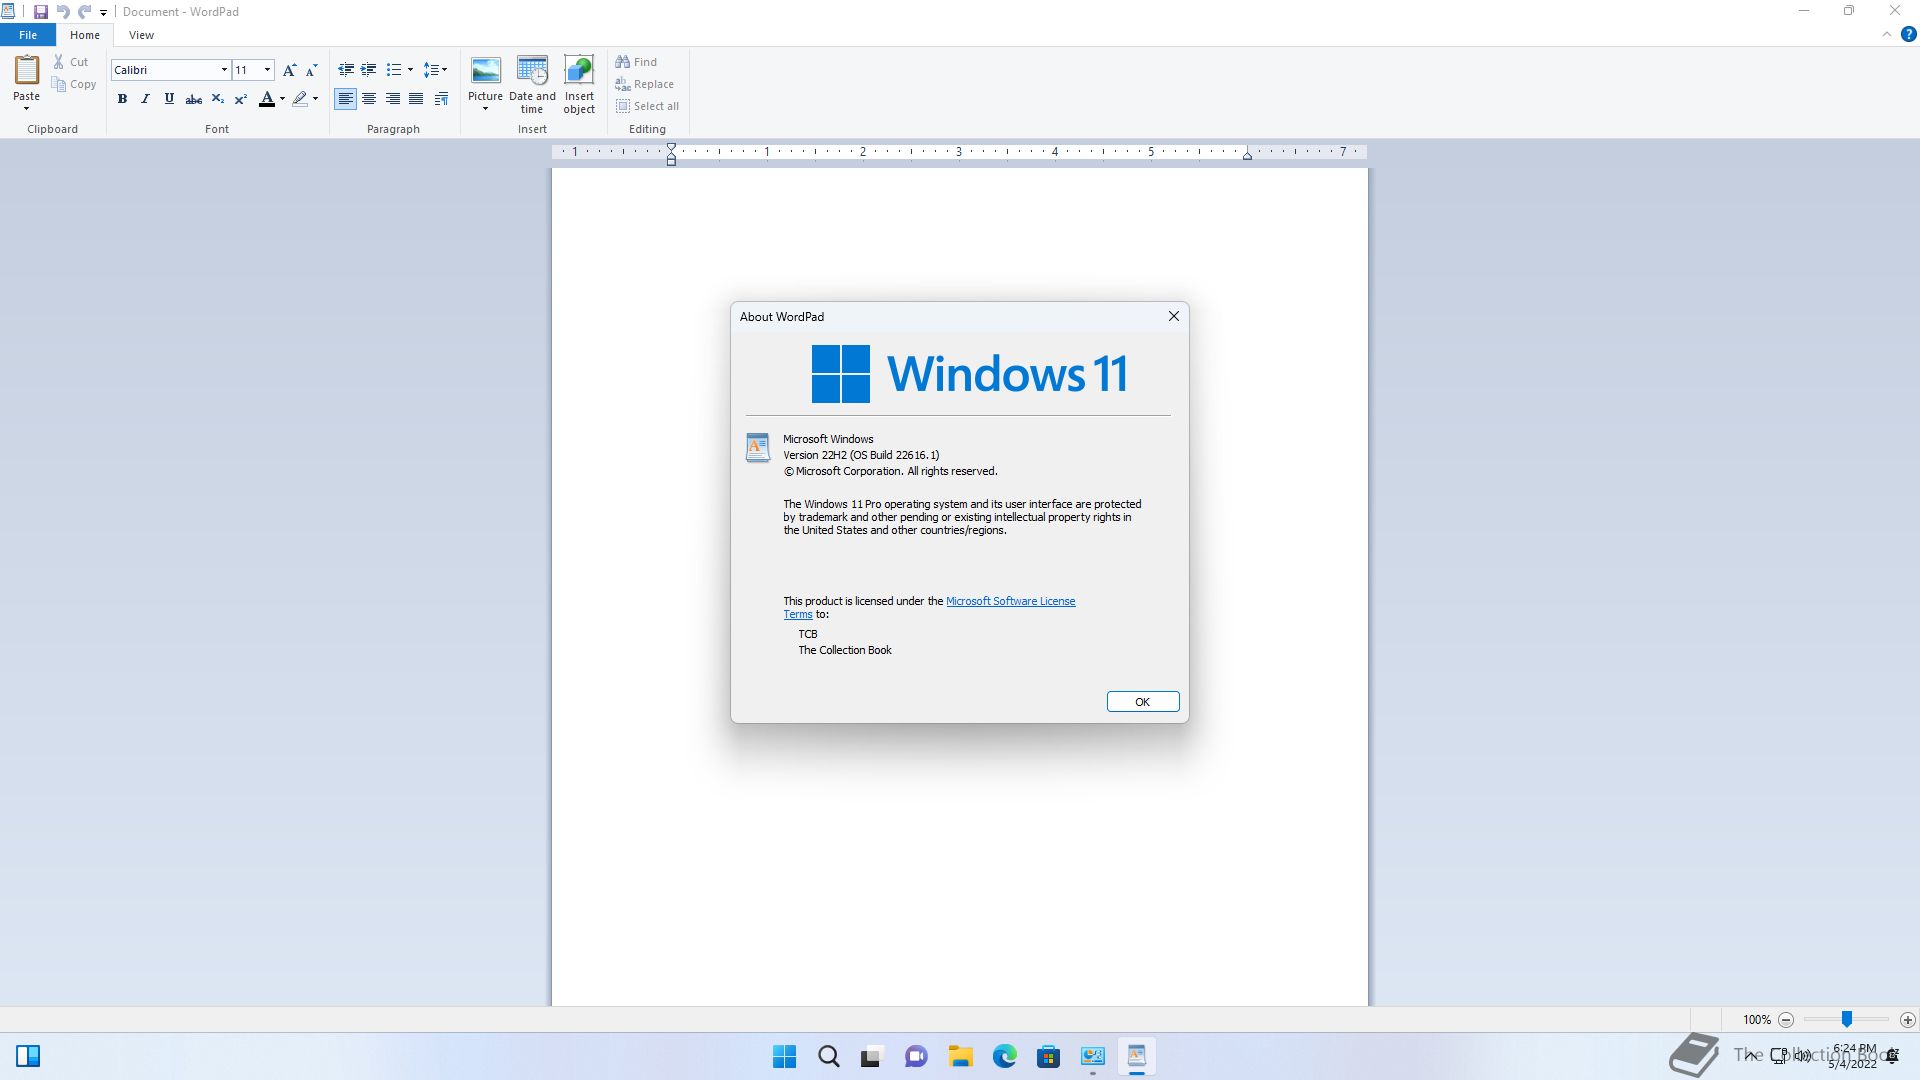Viewport: 1920px width, 1080px height.
Task: Open the Picture dropdown arrow
Action: 485,109
